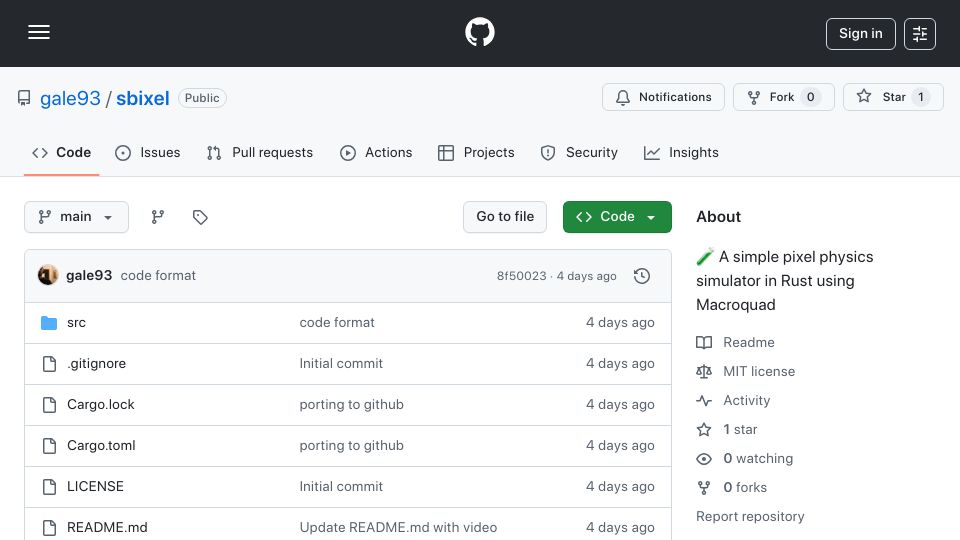This screenshot has width=960, height=540.
Task: Go to GitHub home via Octocat logo
Action: coord(479,32)
